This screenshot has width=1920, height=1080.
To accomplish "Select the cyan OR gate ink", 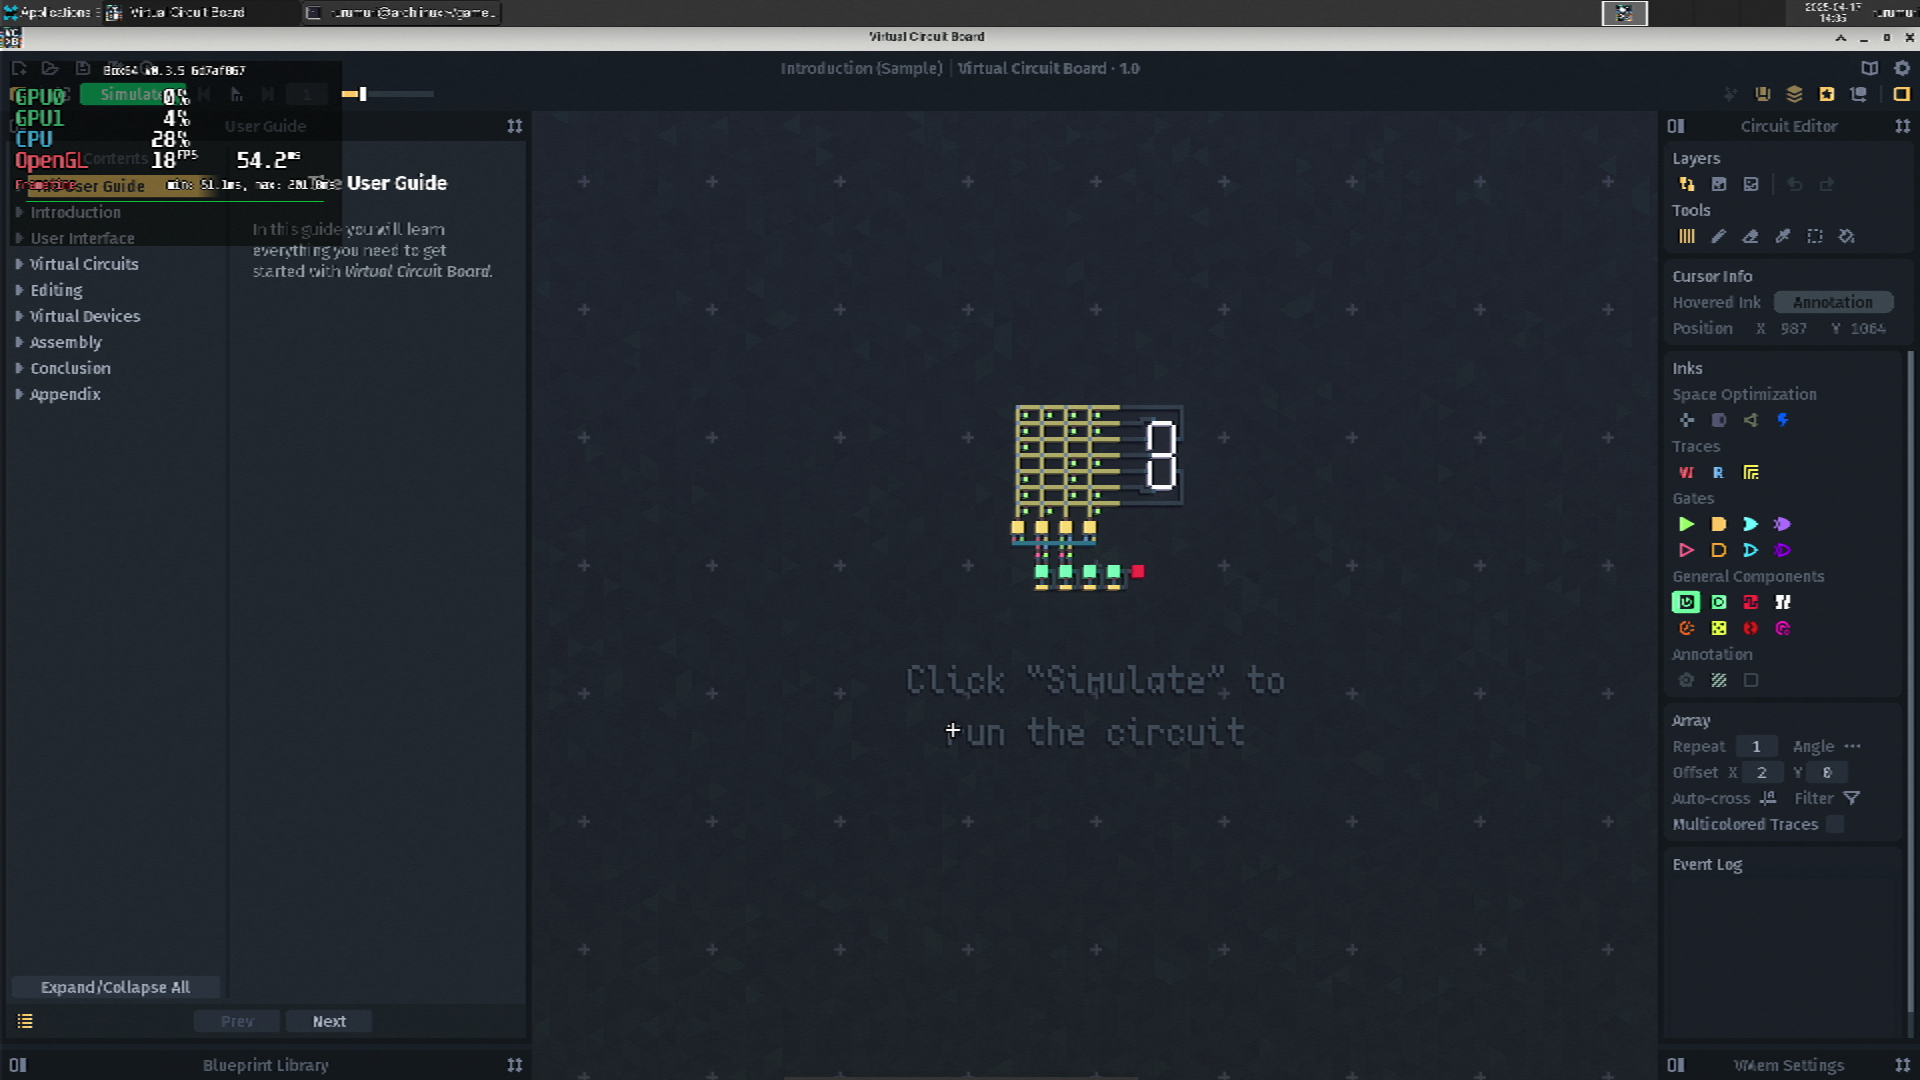I will [x=1751, y=524].
